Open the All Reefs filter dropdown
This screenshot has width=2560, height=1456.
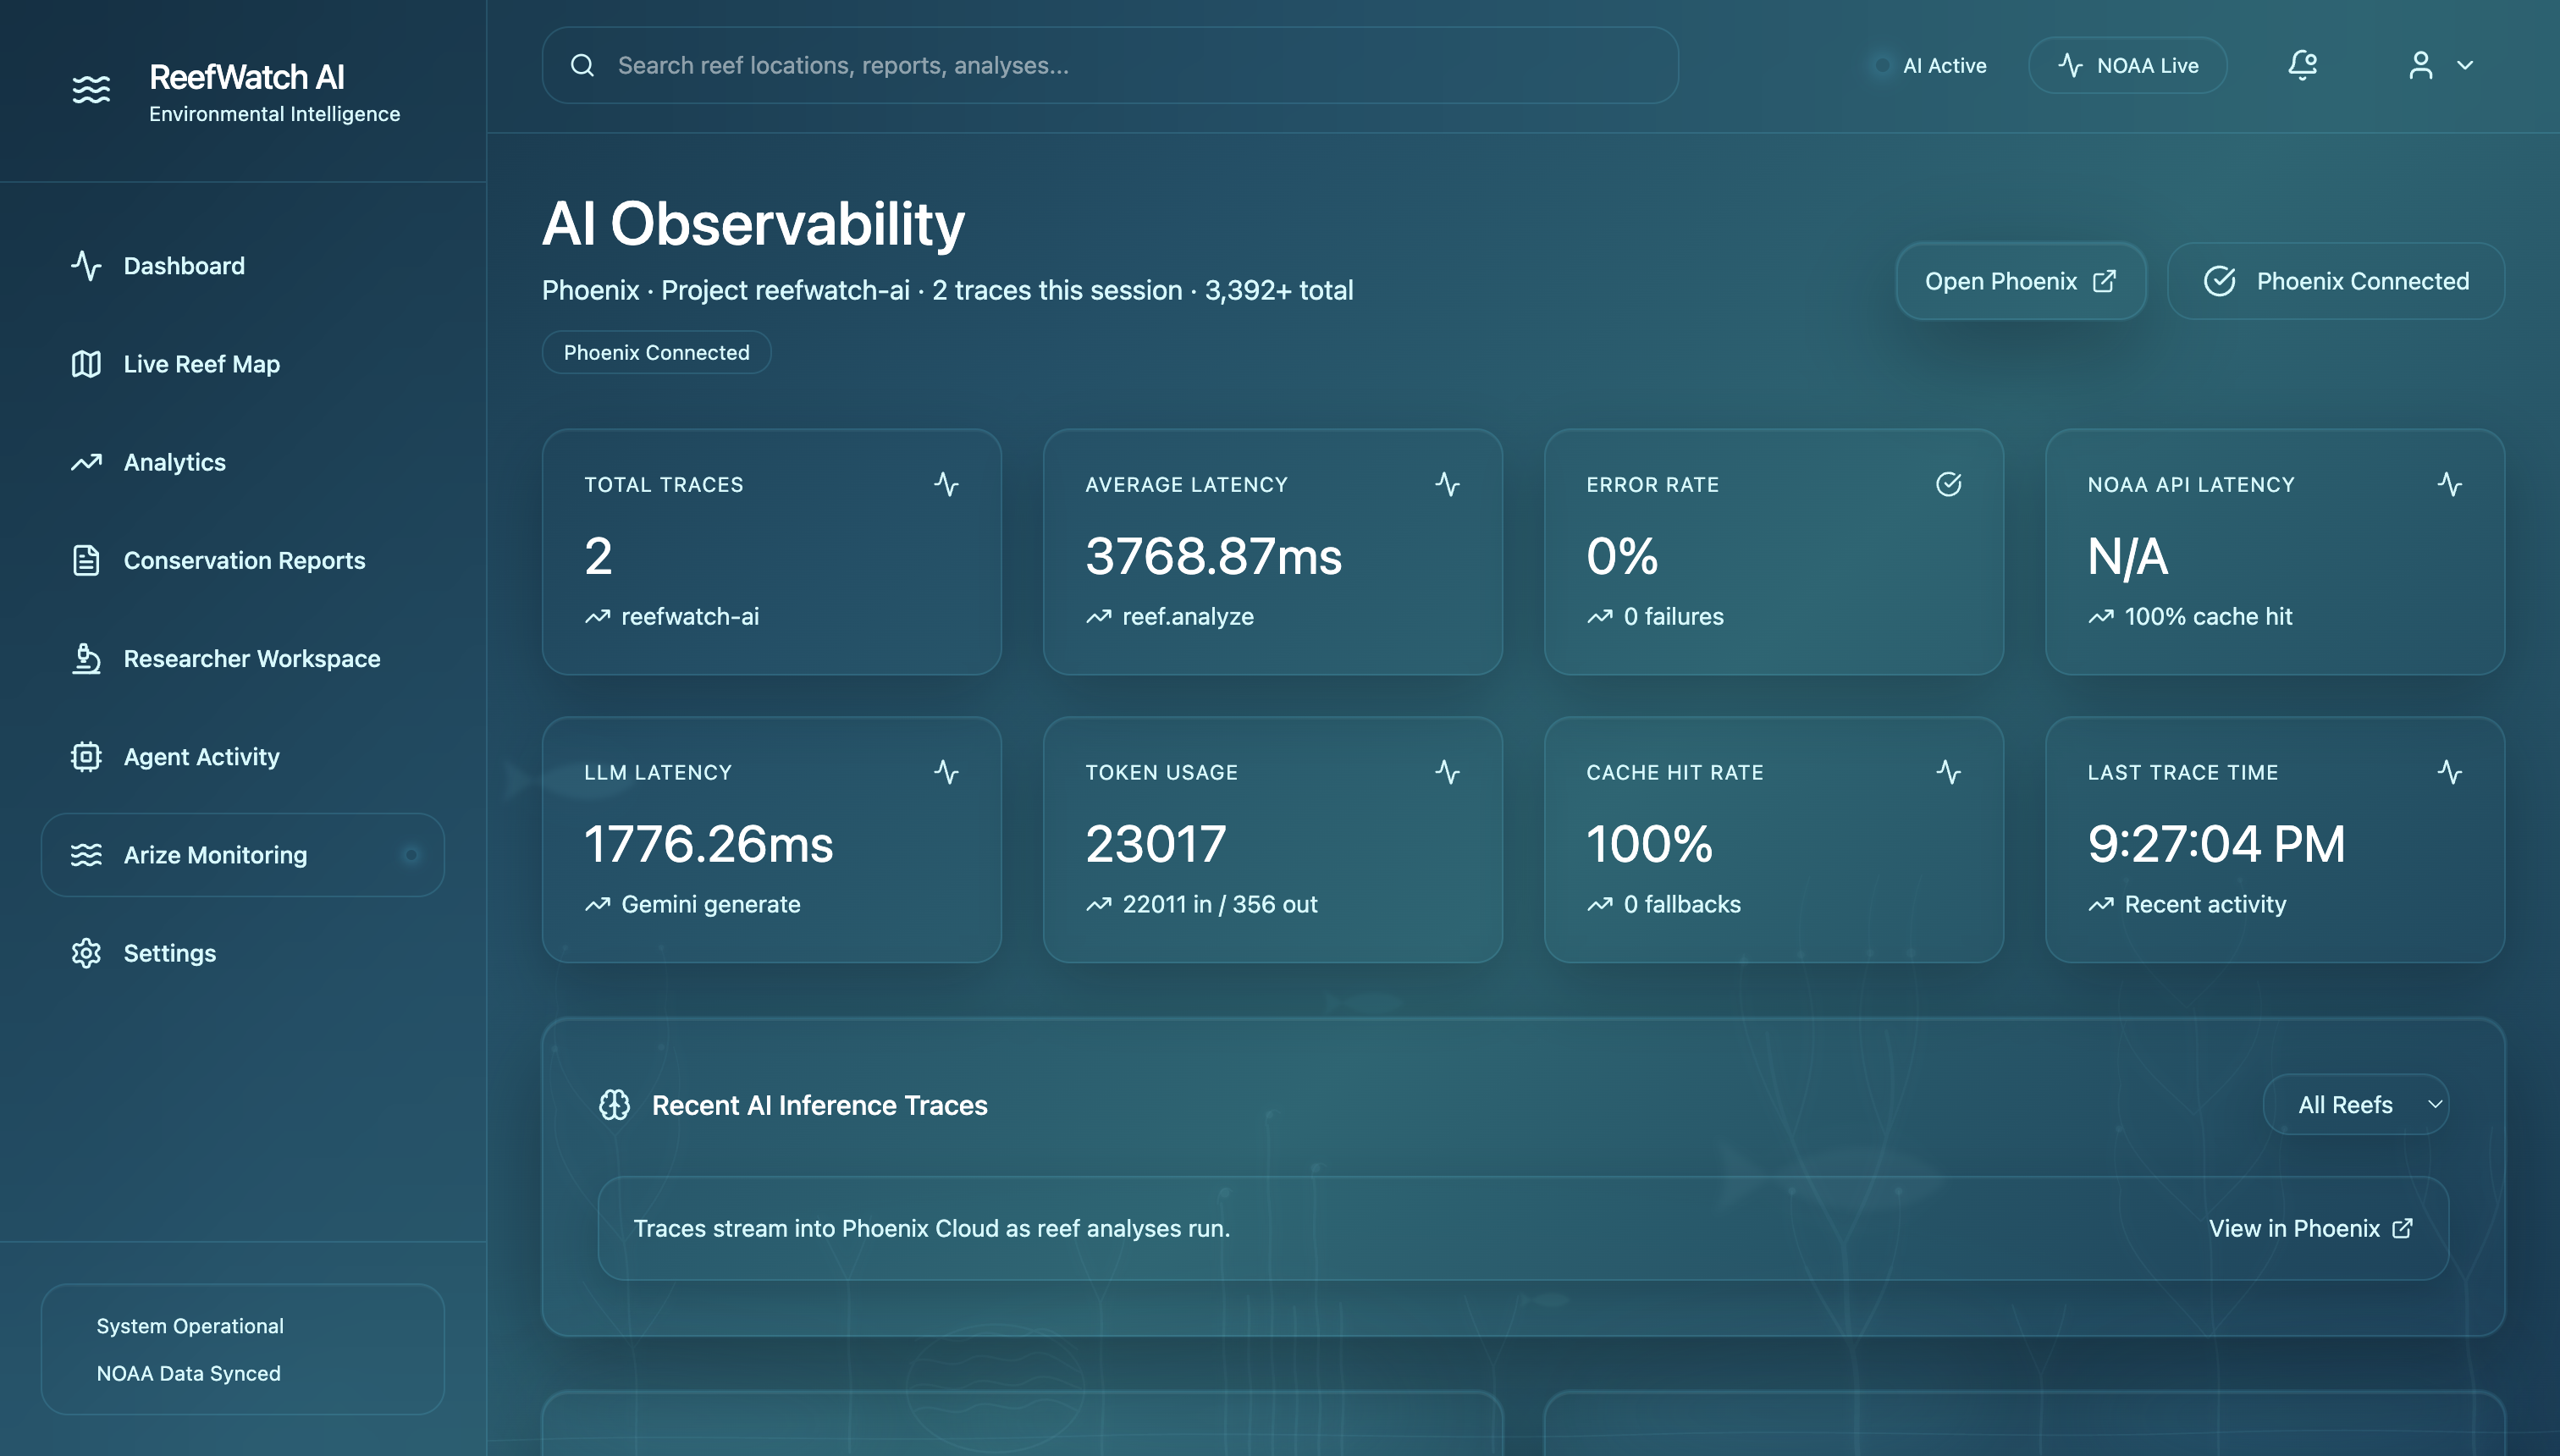click(2356, 1105)
